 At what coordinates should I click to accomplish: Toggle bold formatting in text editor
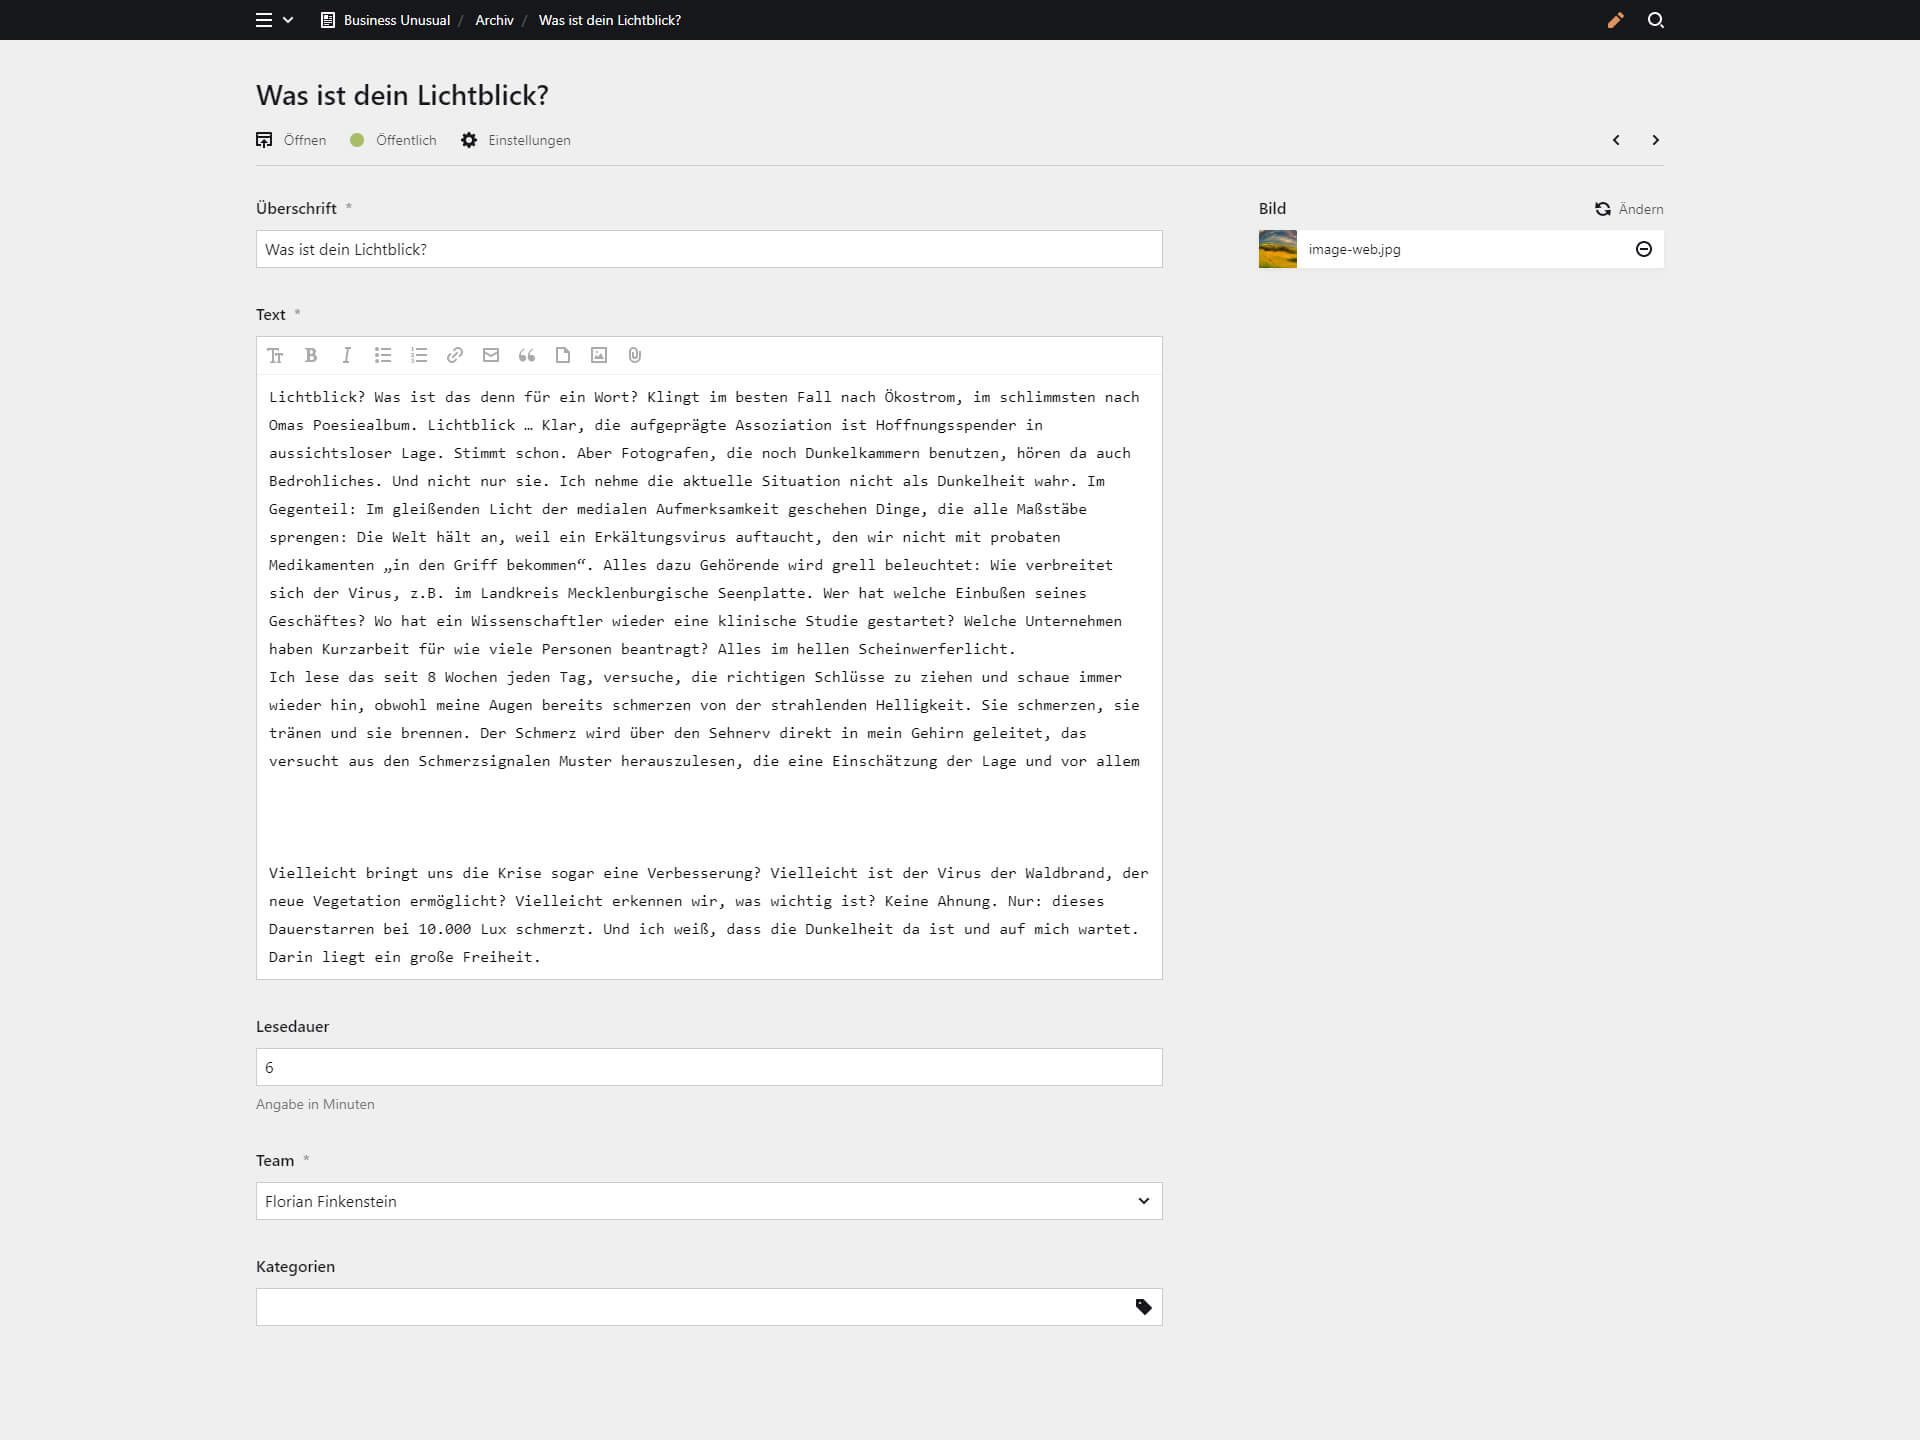click(x=311, y=355)
